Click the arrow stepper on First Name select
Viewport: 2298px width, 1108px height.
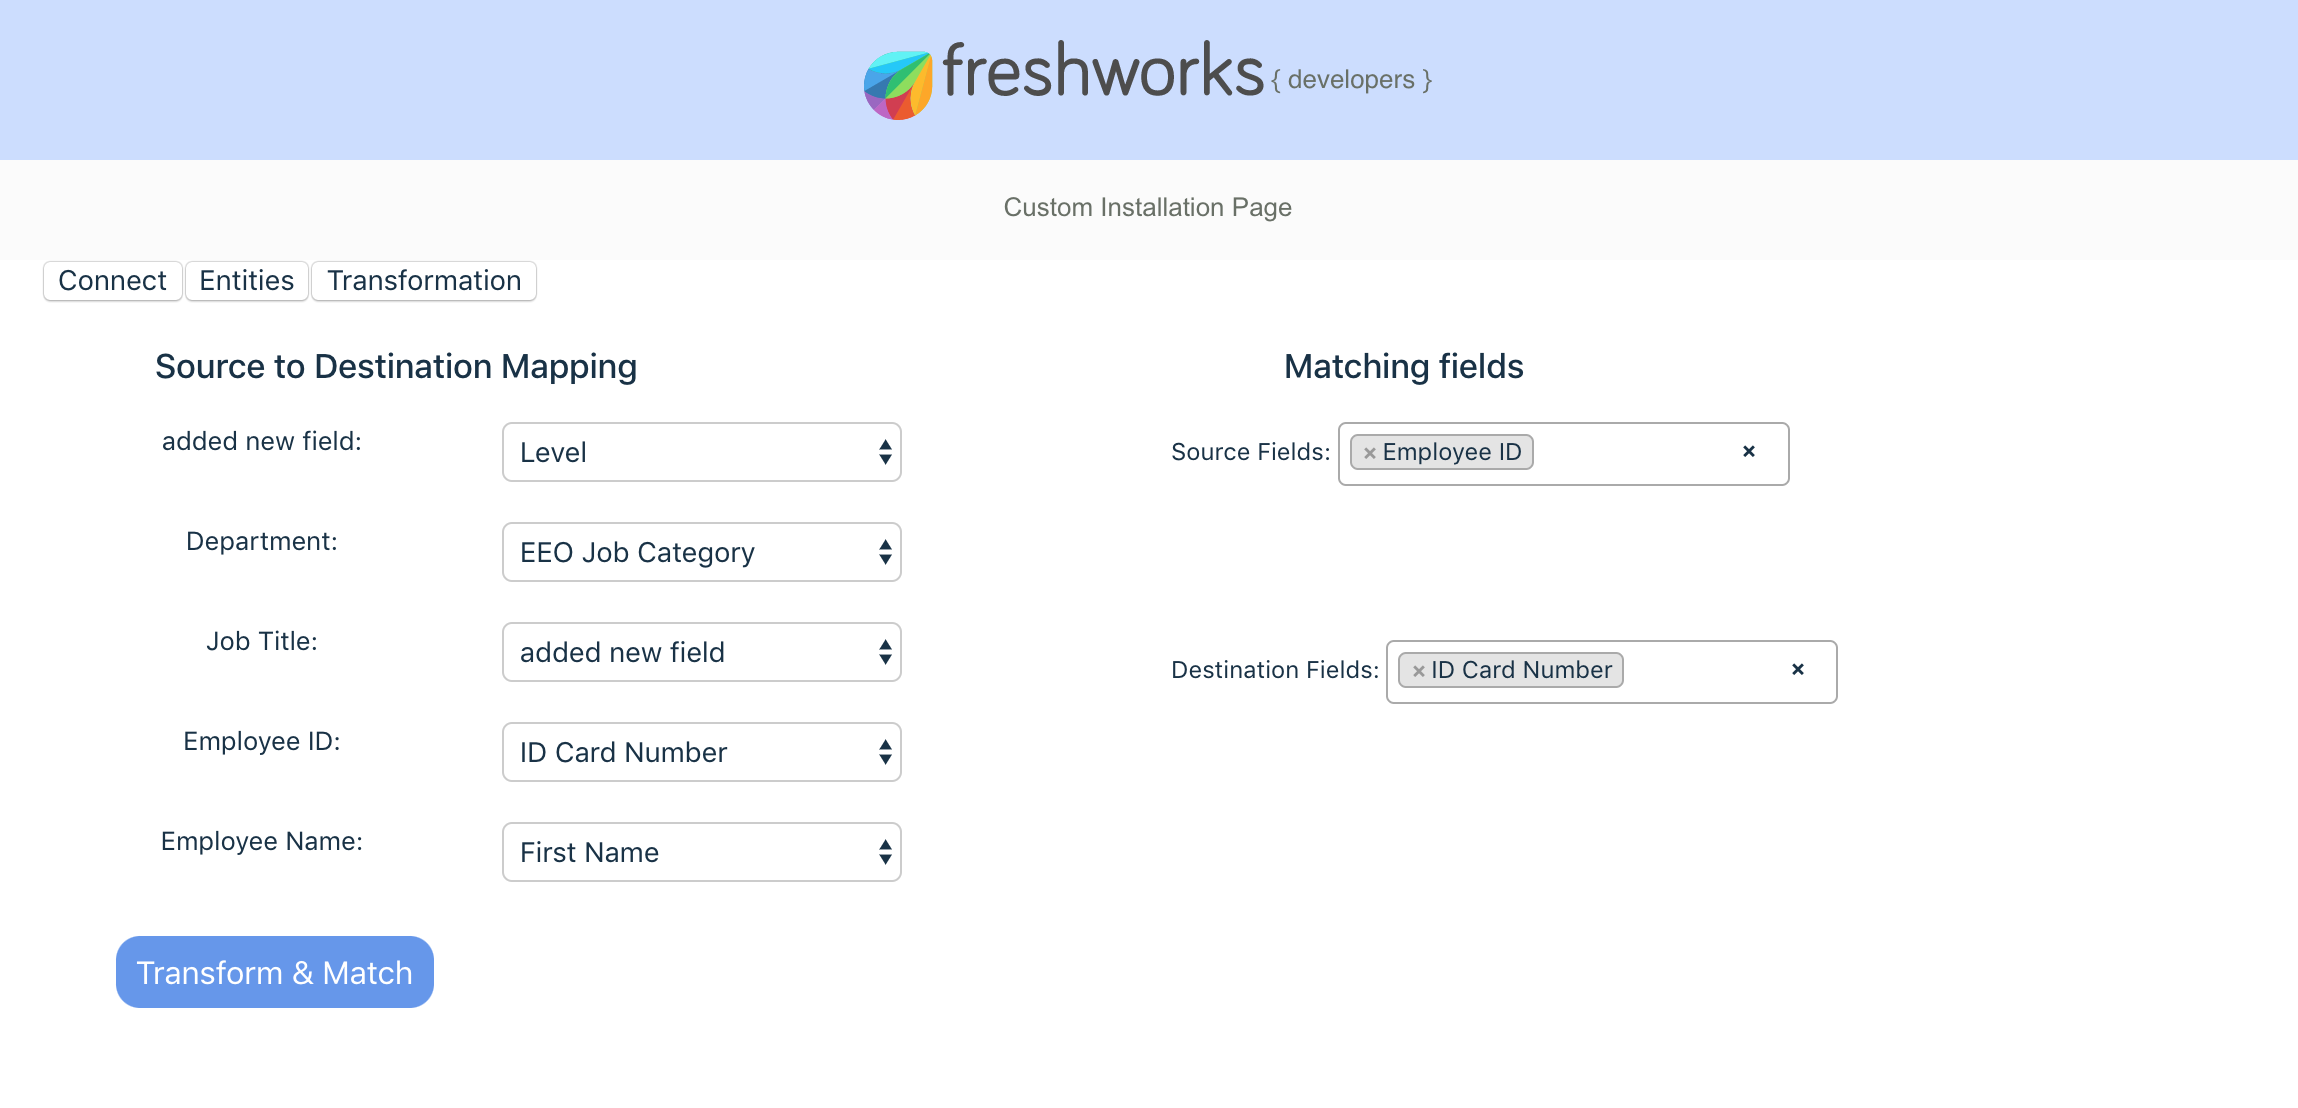pyautogui.click(x=885, y=852)
